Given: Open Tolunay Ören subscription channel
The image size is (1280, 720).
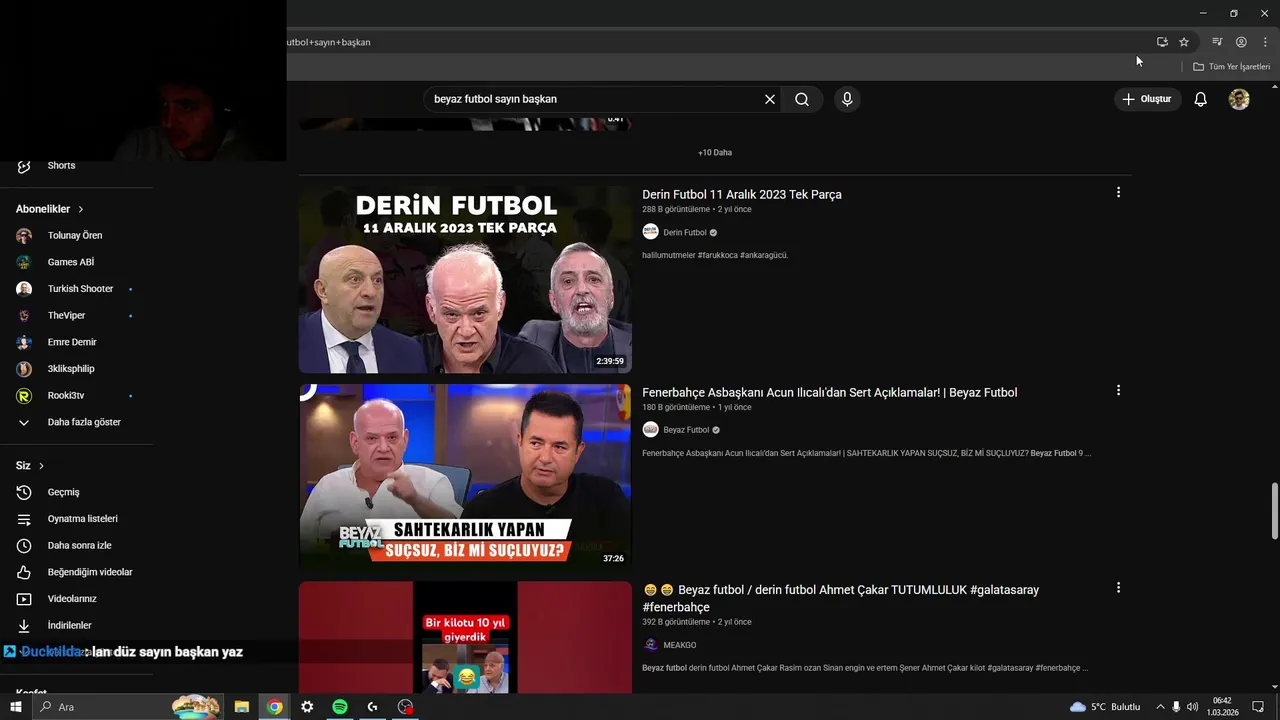Looking at the screenshot, I should click(x=76, y=236).
